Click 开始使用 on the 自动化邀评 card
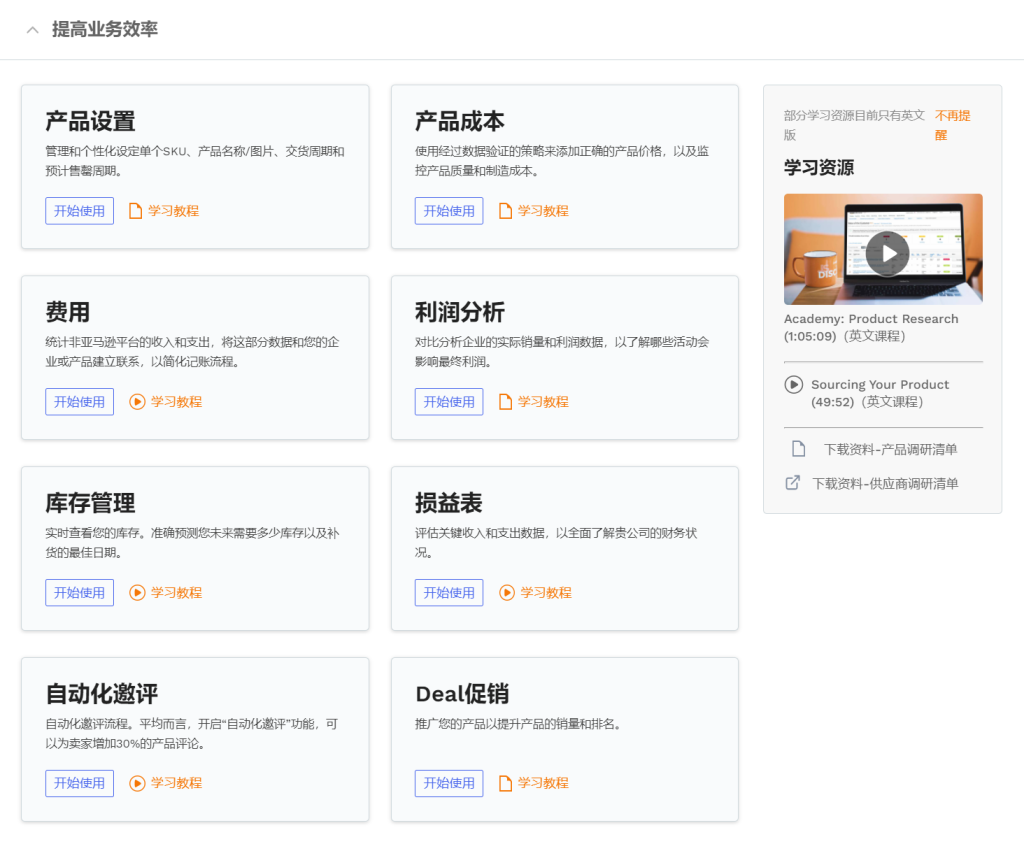This screenshot has width=1024, height=844. (x=79, y=783)
